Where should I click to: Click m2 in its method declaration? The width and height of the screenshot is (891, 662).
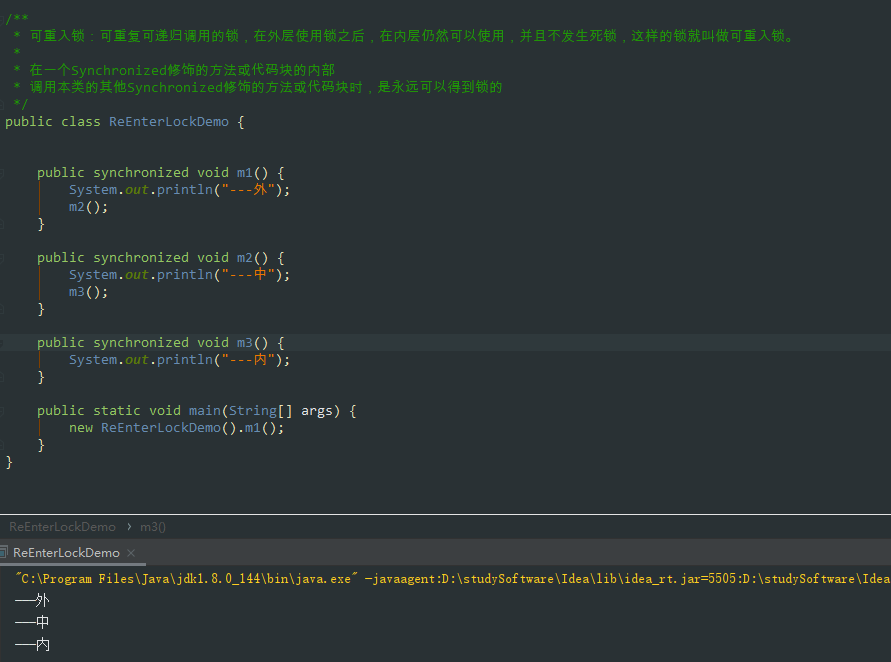pyautogui.click(x=244, y=257)
